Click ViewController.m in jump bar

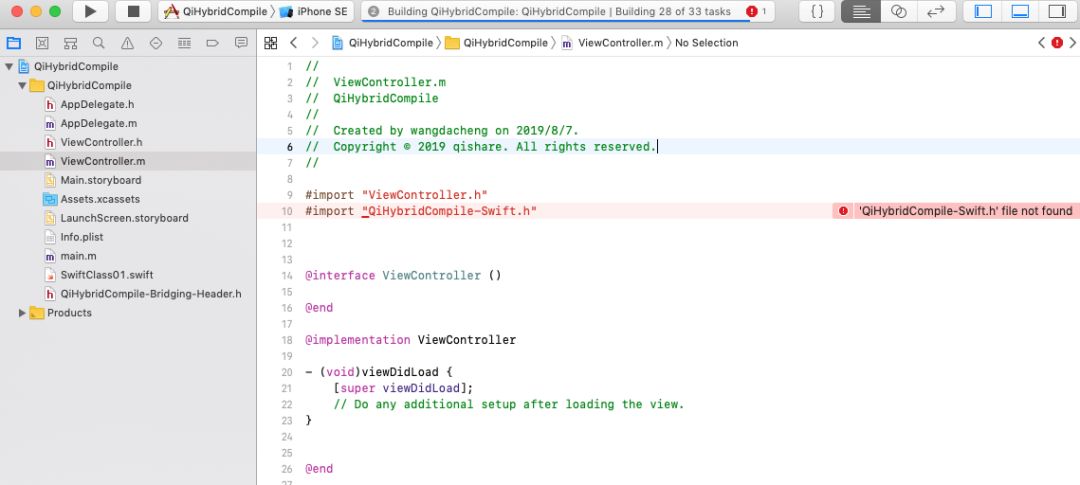coord(612,43)
